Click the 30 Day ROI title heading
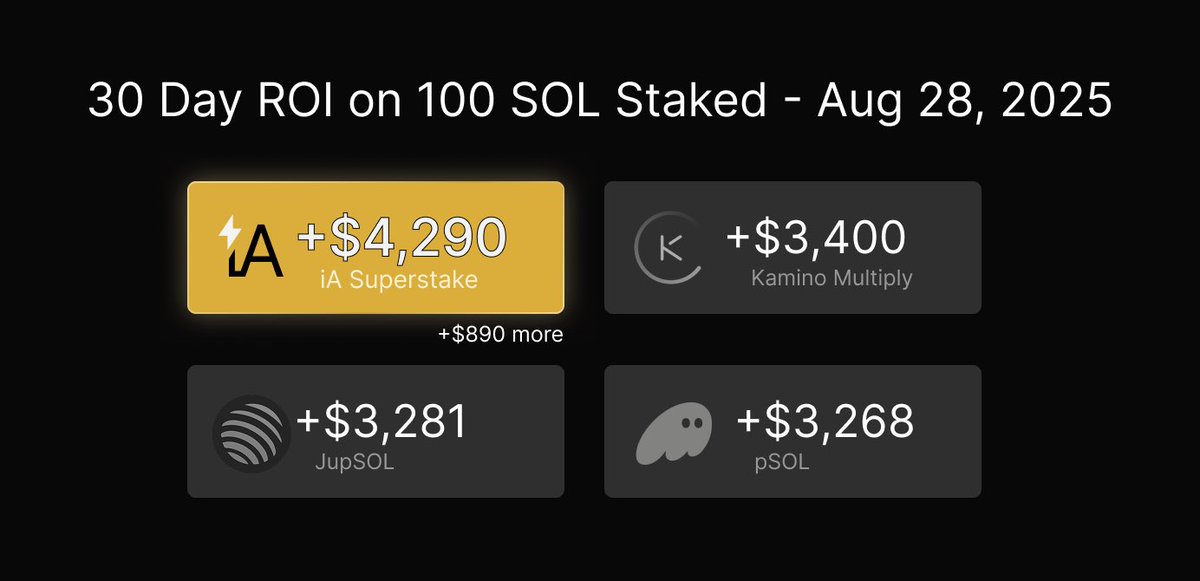The width and height of the screenshot is (1200, 581). pos(600,102)
